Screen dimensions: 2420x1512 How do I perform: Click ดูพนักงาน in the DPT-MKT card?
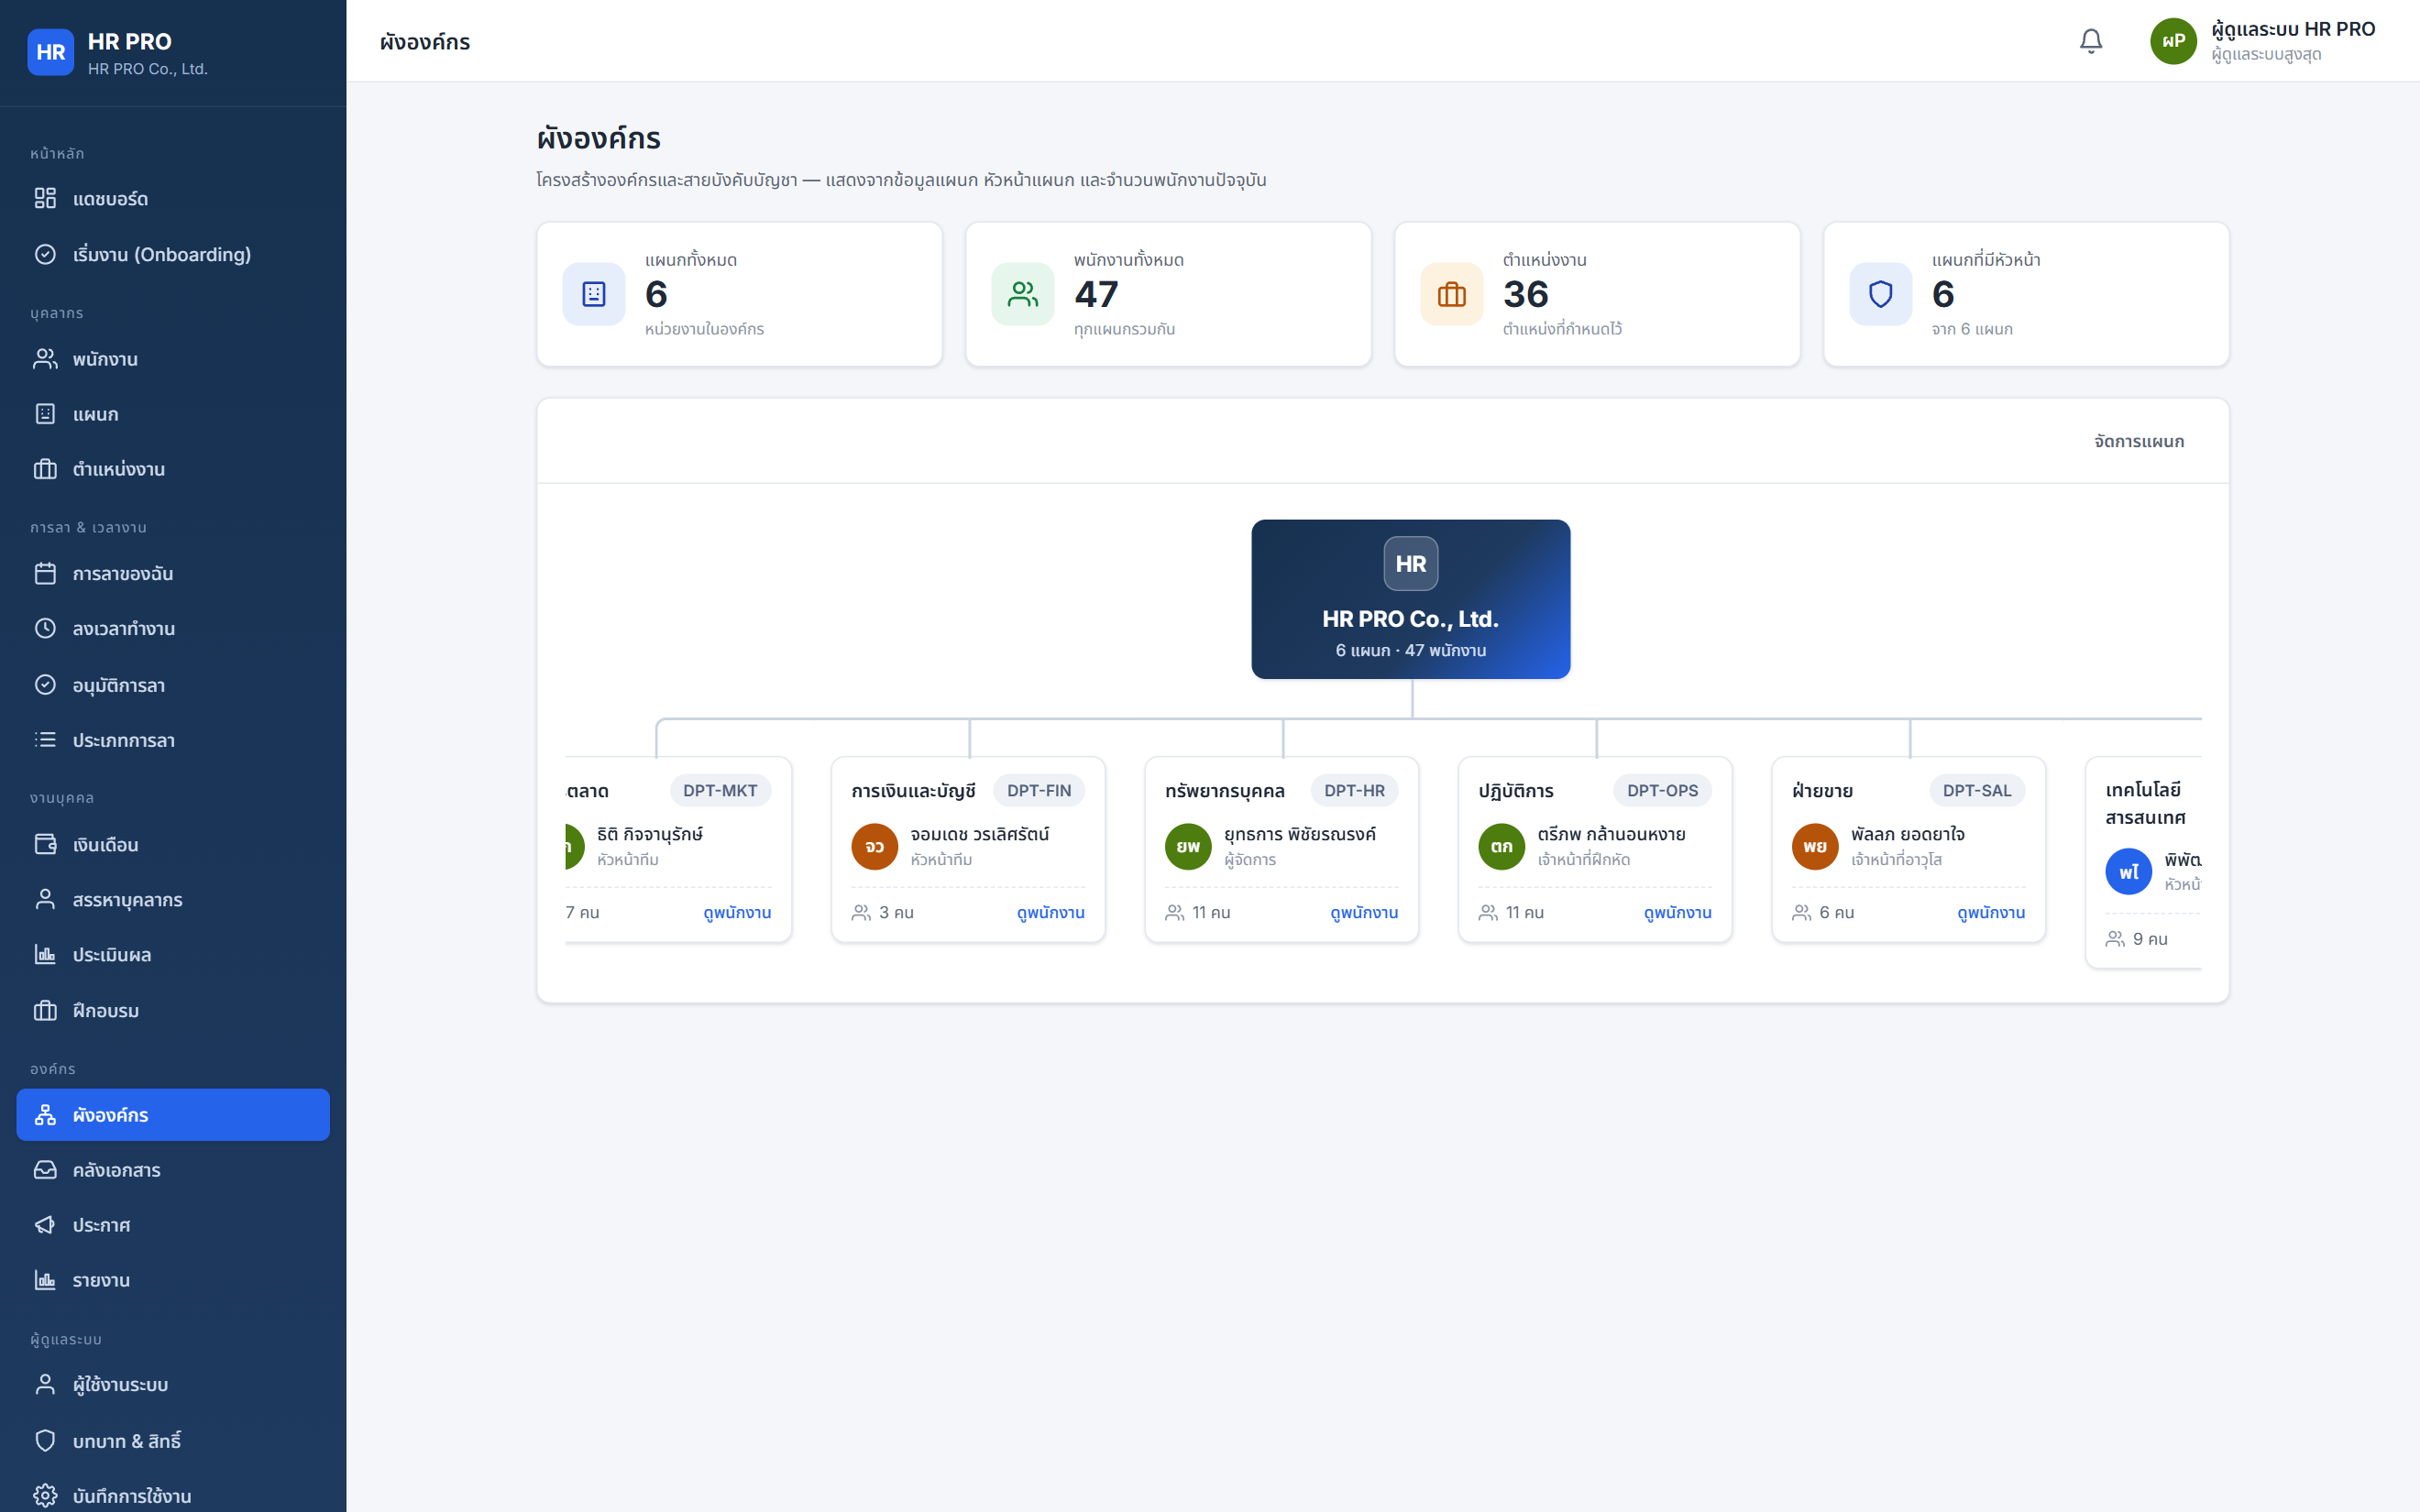coord(737,912)
